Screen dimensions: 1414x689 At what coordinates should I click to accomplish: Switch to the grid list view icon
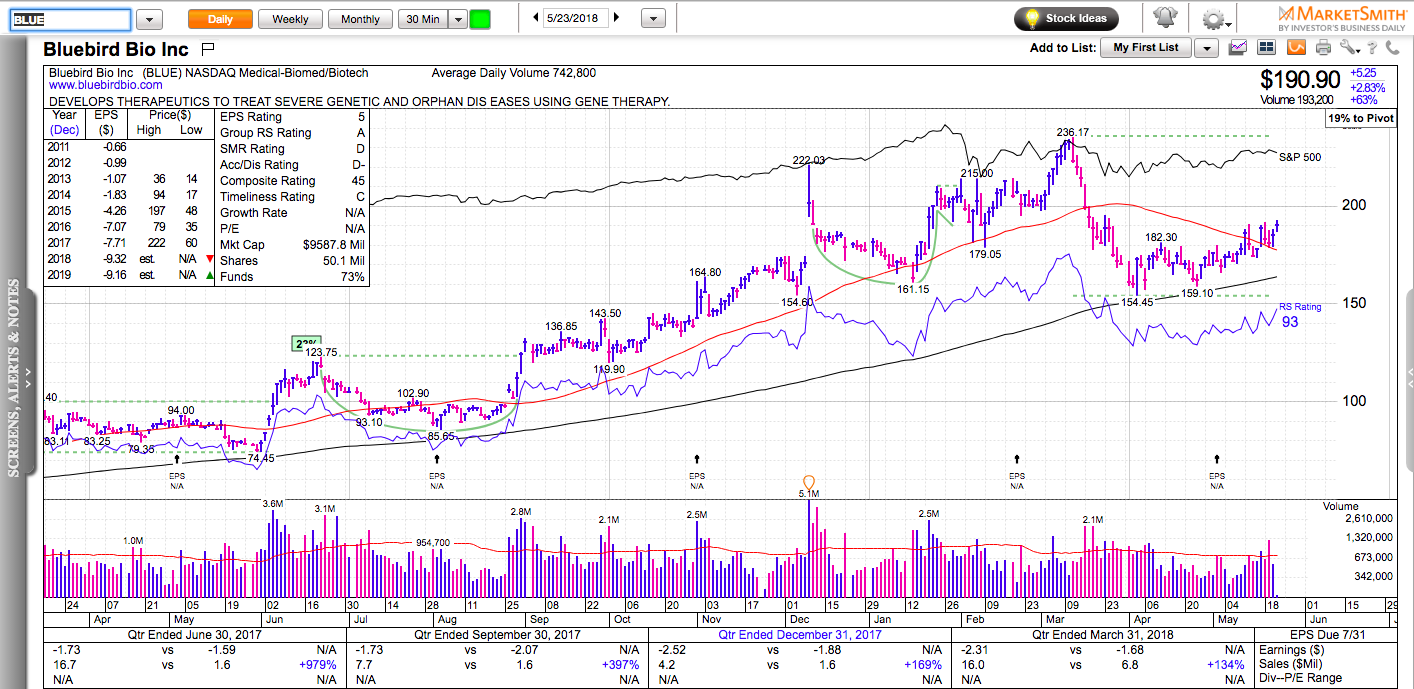coord(1267,47)
